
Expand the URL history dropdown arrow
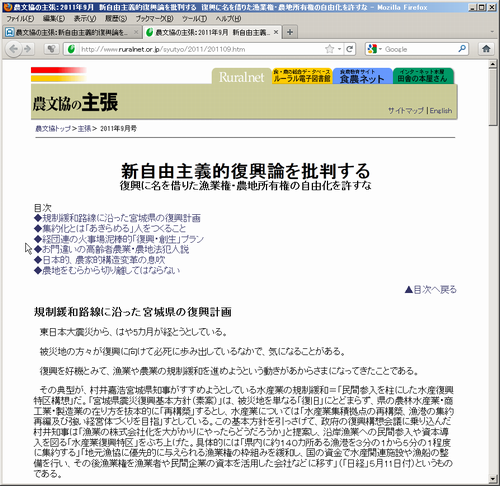point(339,49)
